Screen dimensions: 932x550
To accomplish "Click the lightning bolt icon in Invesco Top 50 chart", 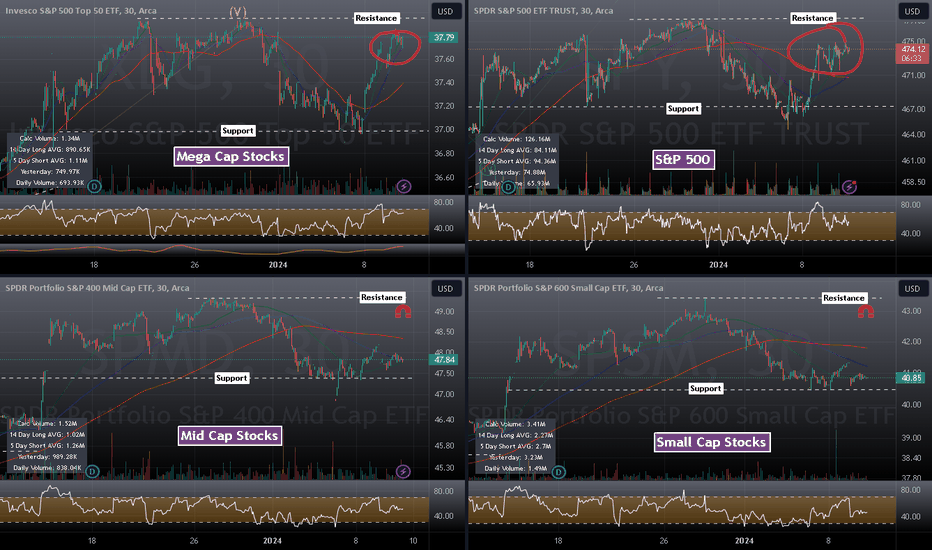I will 404,187.
